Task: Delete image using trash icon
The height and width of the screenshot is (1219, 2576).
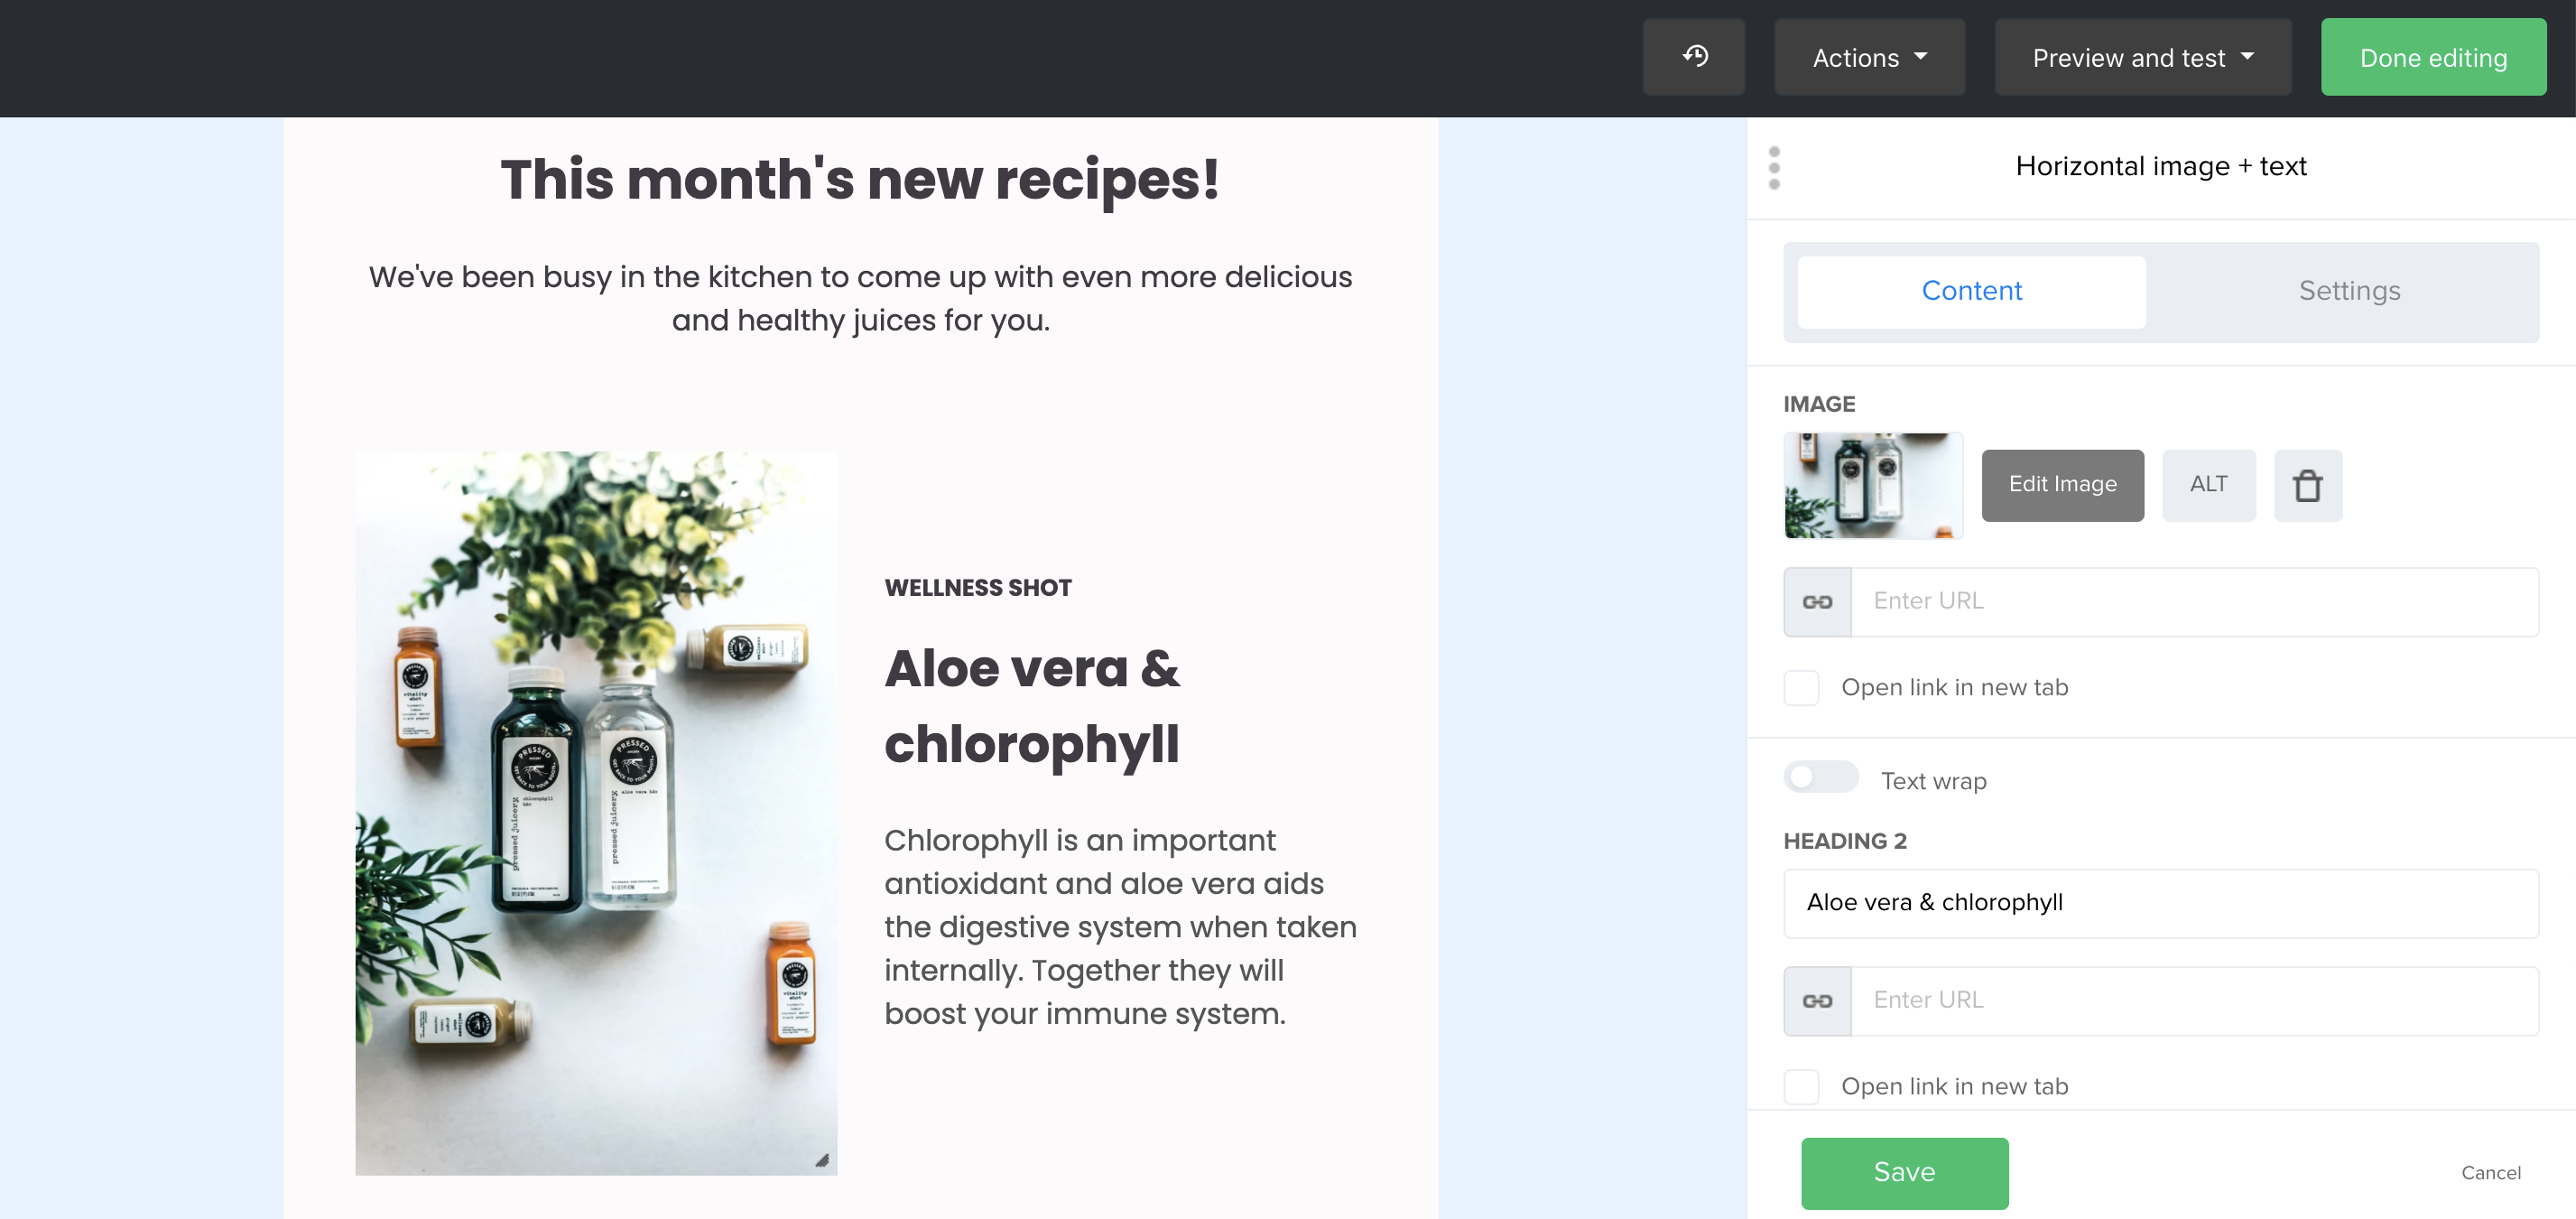Action: (2308, 486)
